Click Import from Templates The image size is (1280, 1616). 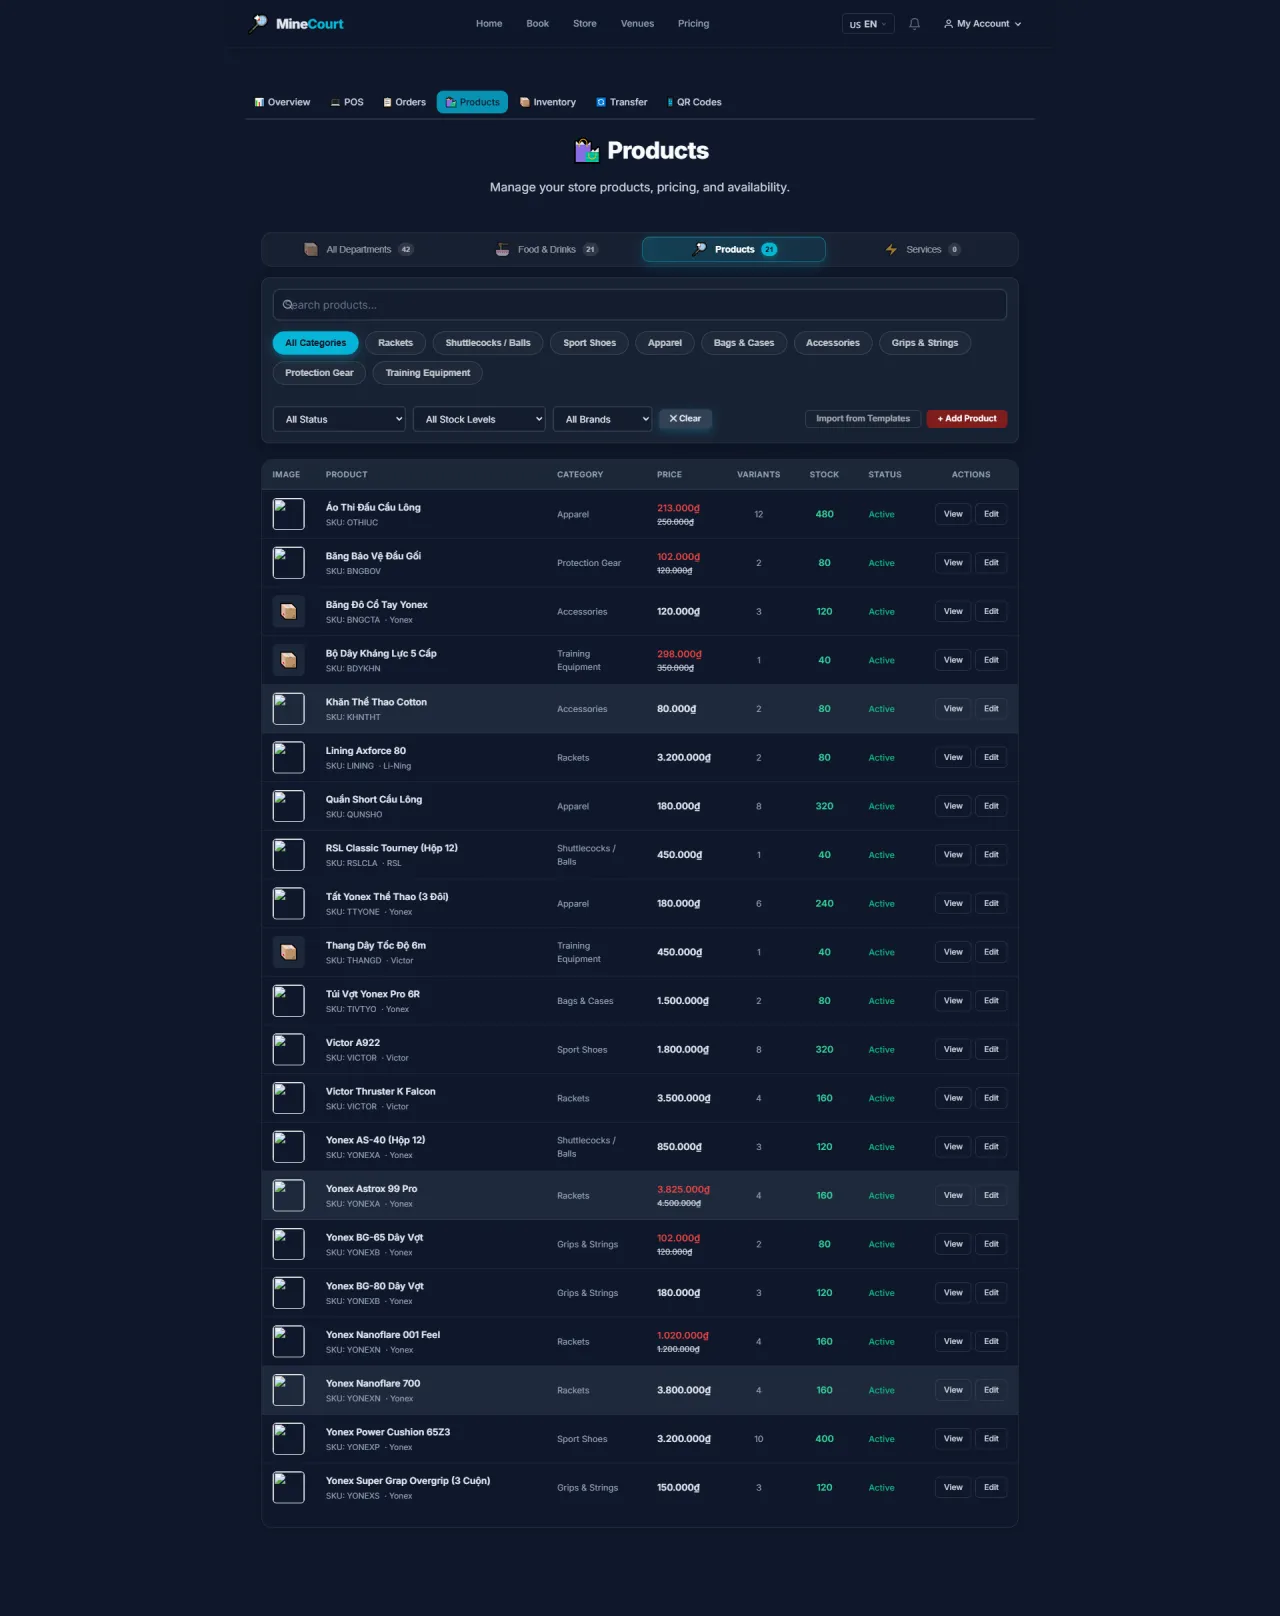click(x=863, y=419)
